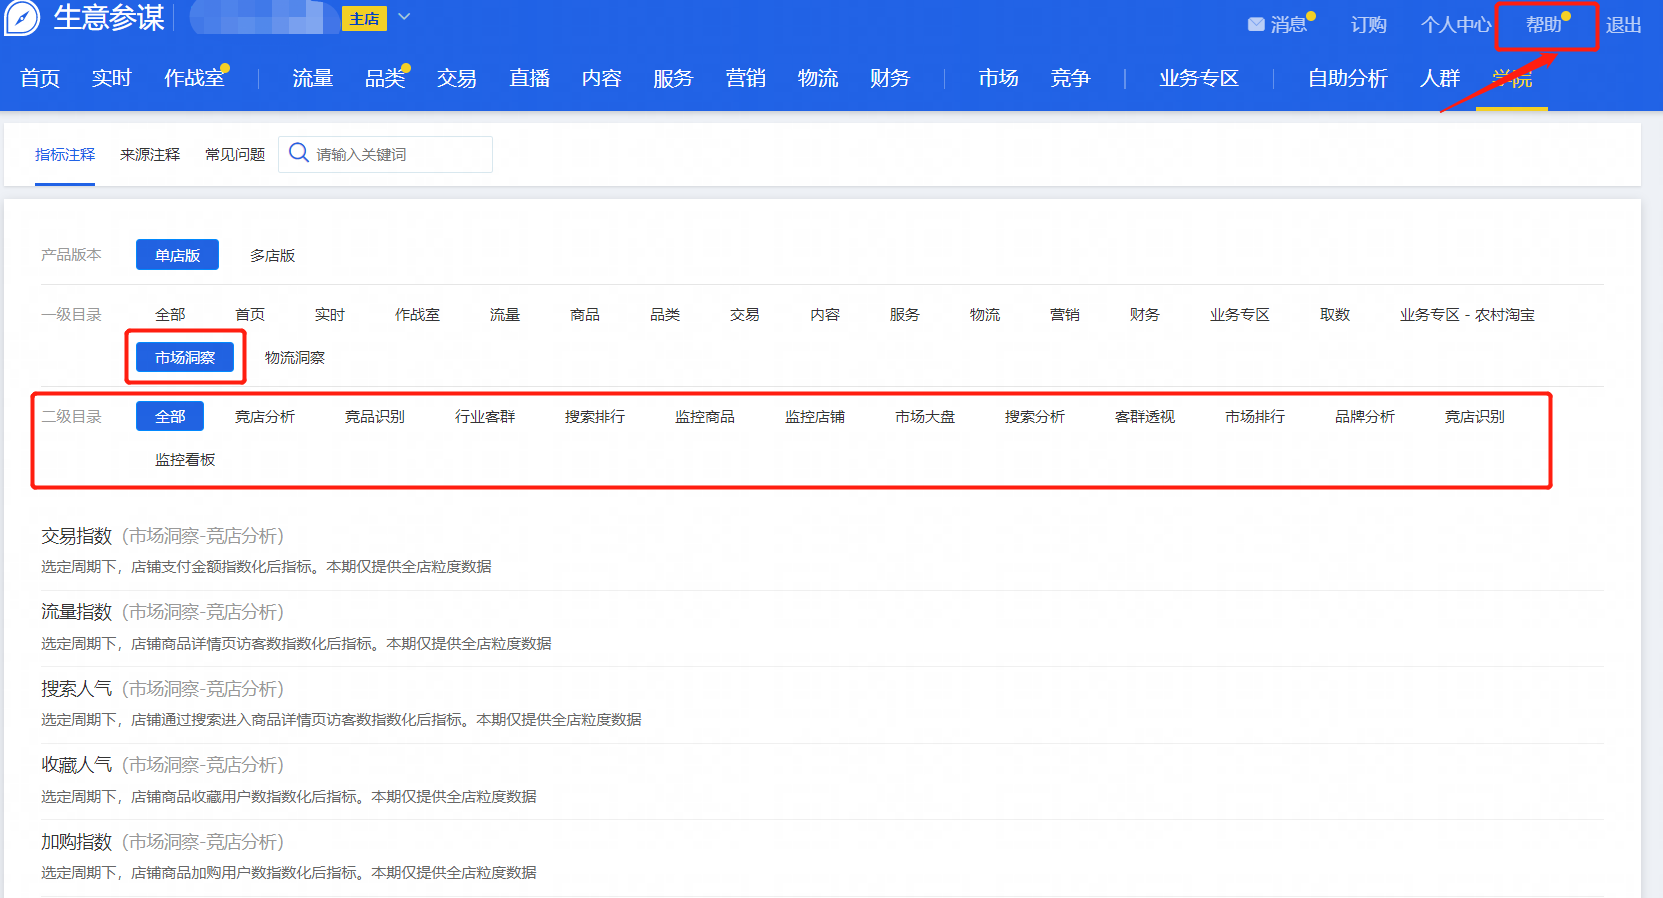Click the 请输入关键词 search field
This screenshot has width=1663, height=898.
(385, 154)
